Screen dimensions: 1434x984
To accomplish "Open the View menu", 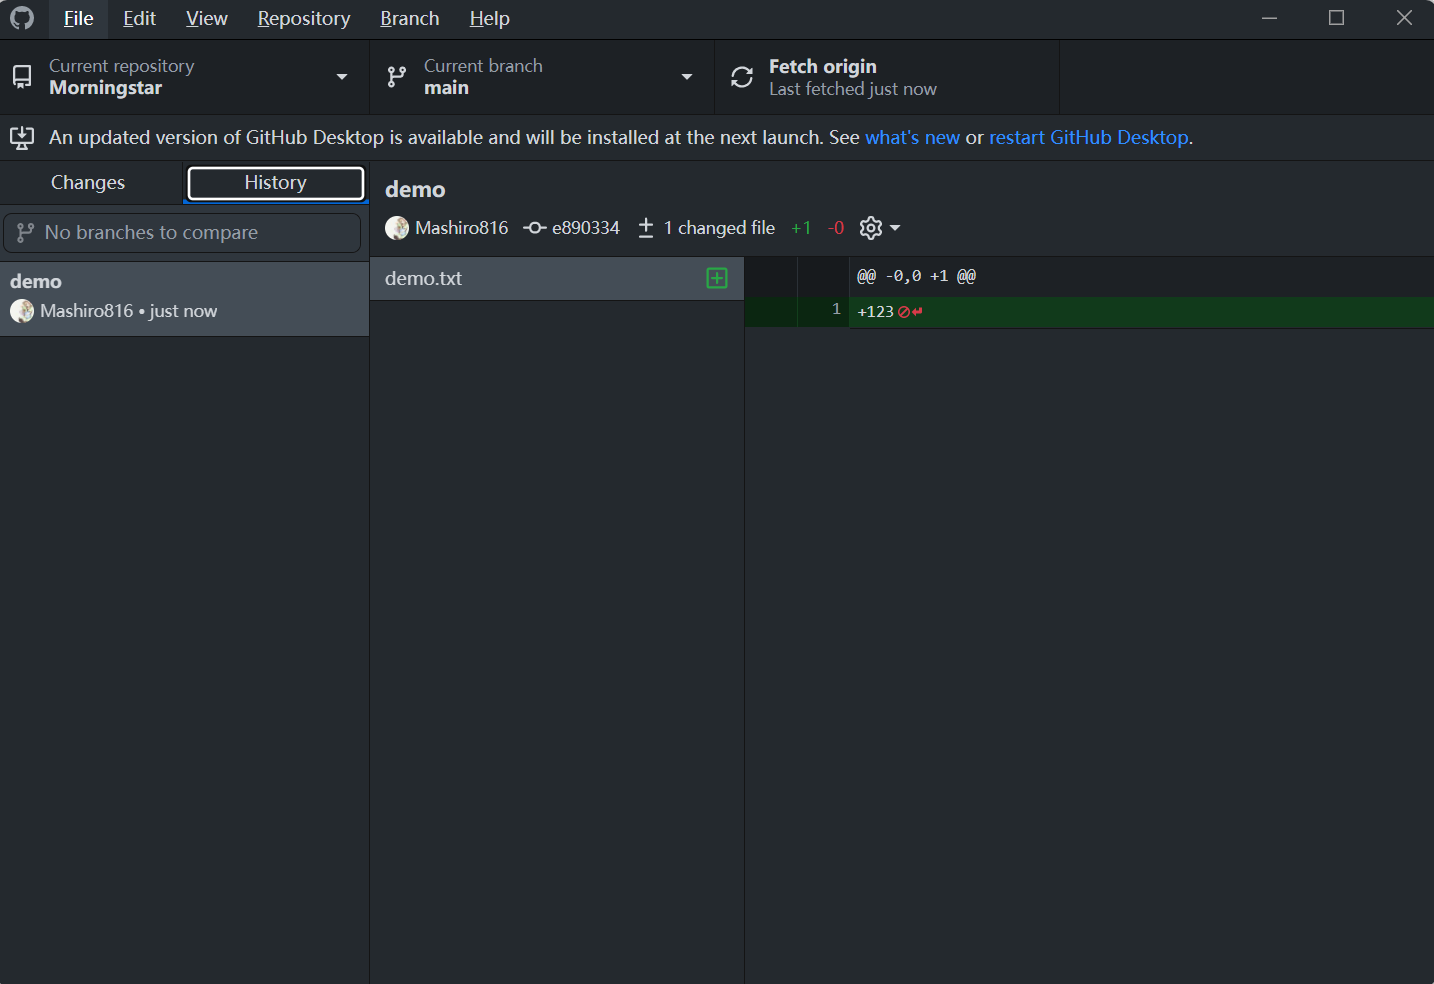I will (x=207, y=18).
